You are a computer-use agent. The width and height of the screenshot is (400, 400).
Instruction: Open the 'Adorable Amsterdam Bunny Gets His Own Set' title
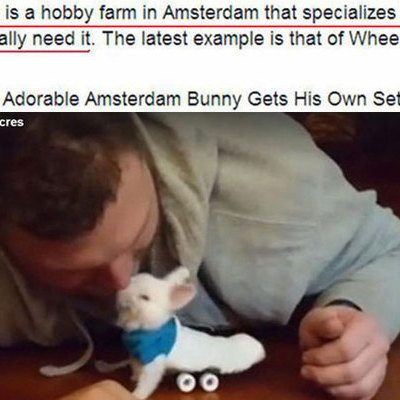[x=202, y=99]
